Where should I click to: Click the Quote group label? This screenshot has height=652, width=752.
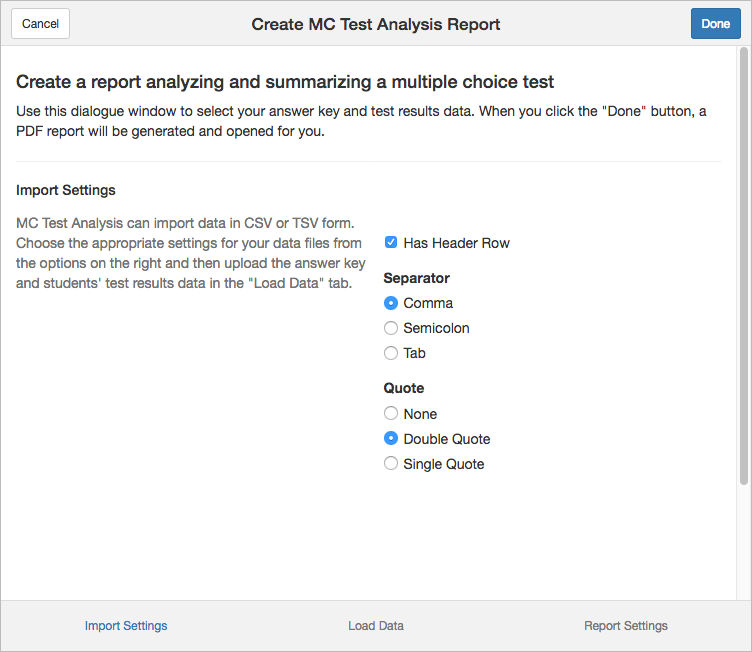[x=404, y=388]
